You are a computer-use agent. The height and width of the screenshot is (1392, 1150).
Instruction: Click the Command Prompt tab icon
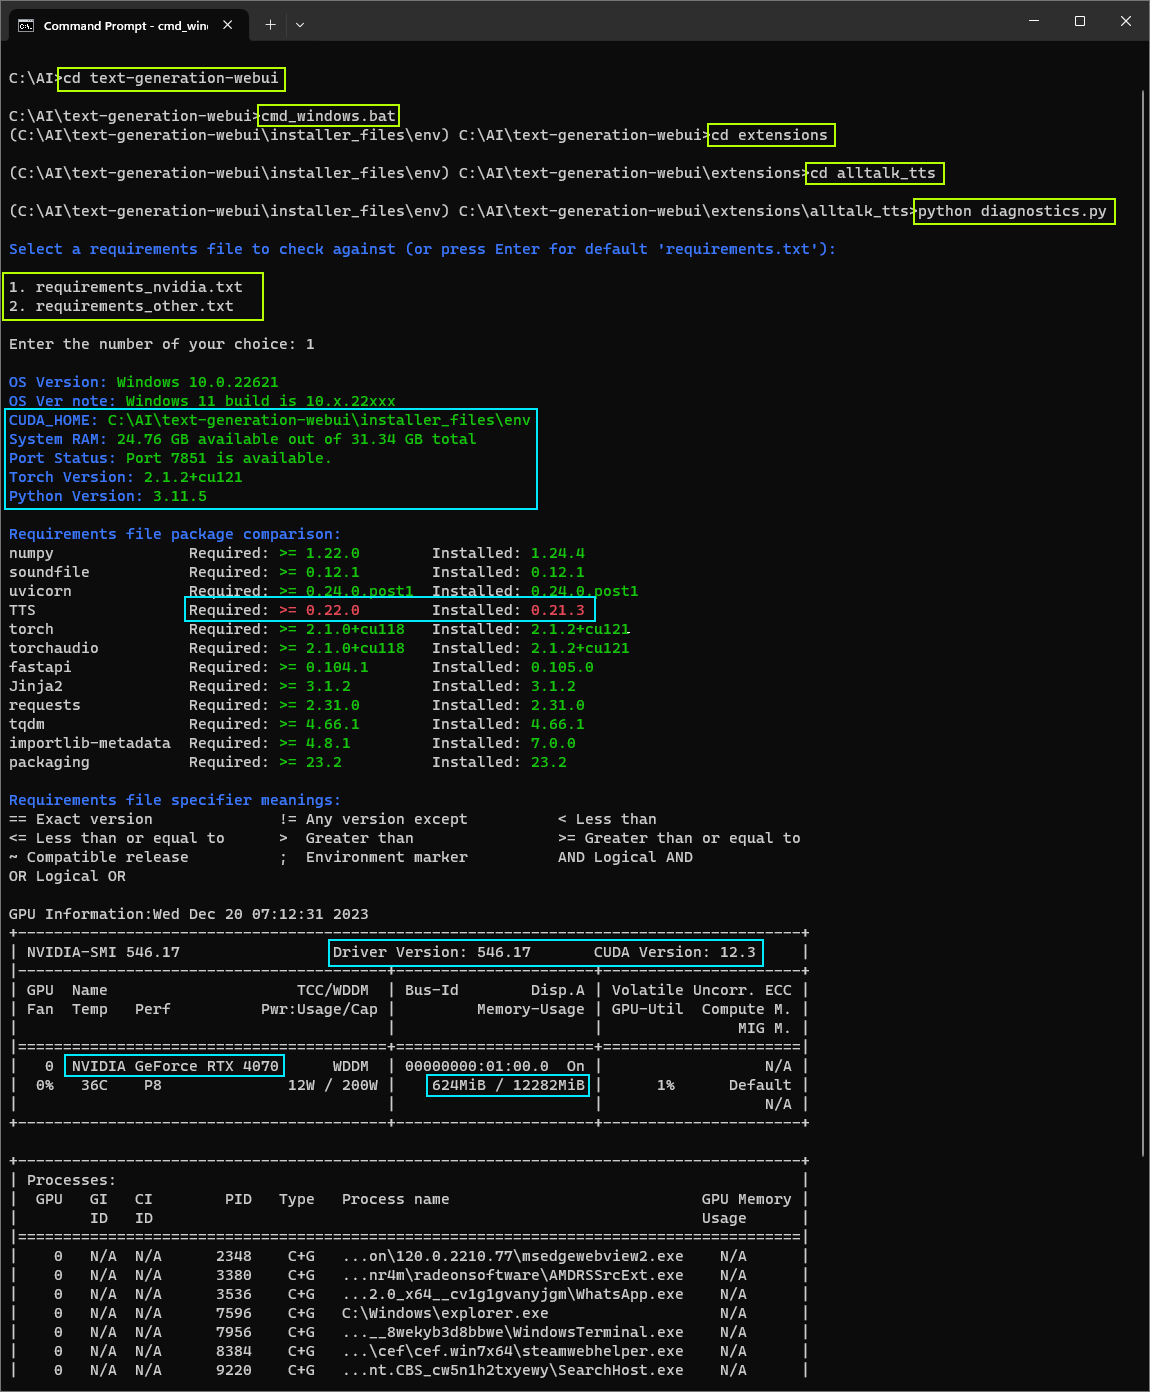[26, 25]
